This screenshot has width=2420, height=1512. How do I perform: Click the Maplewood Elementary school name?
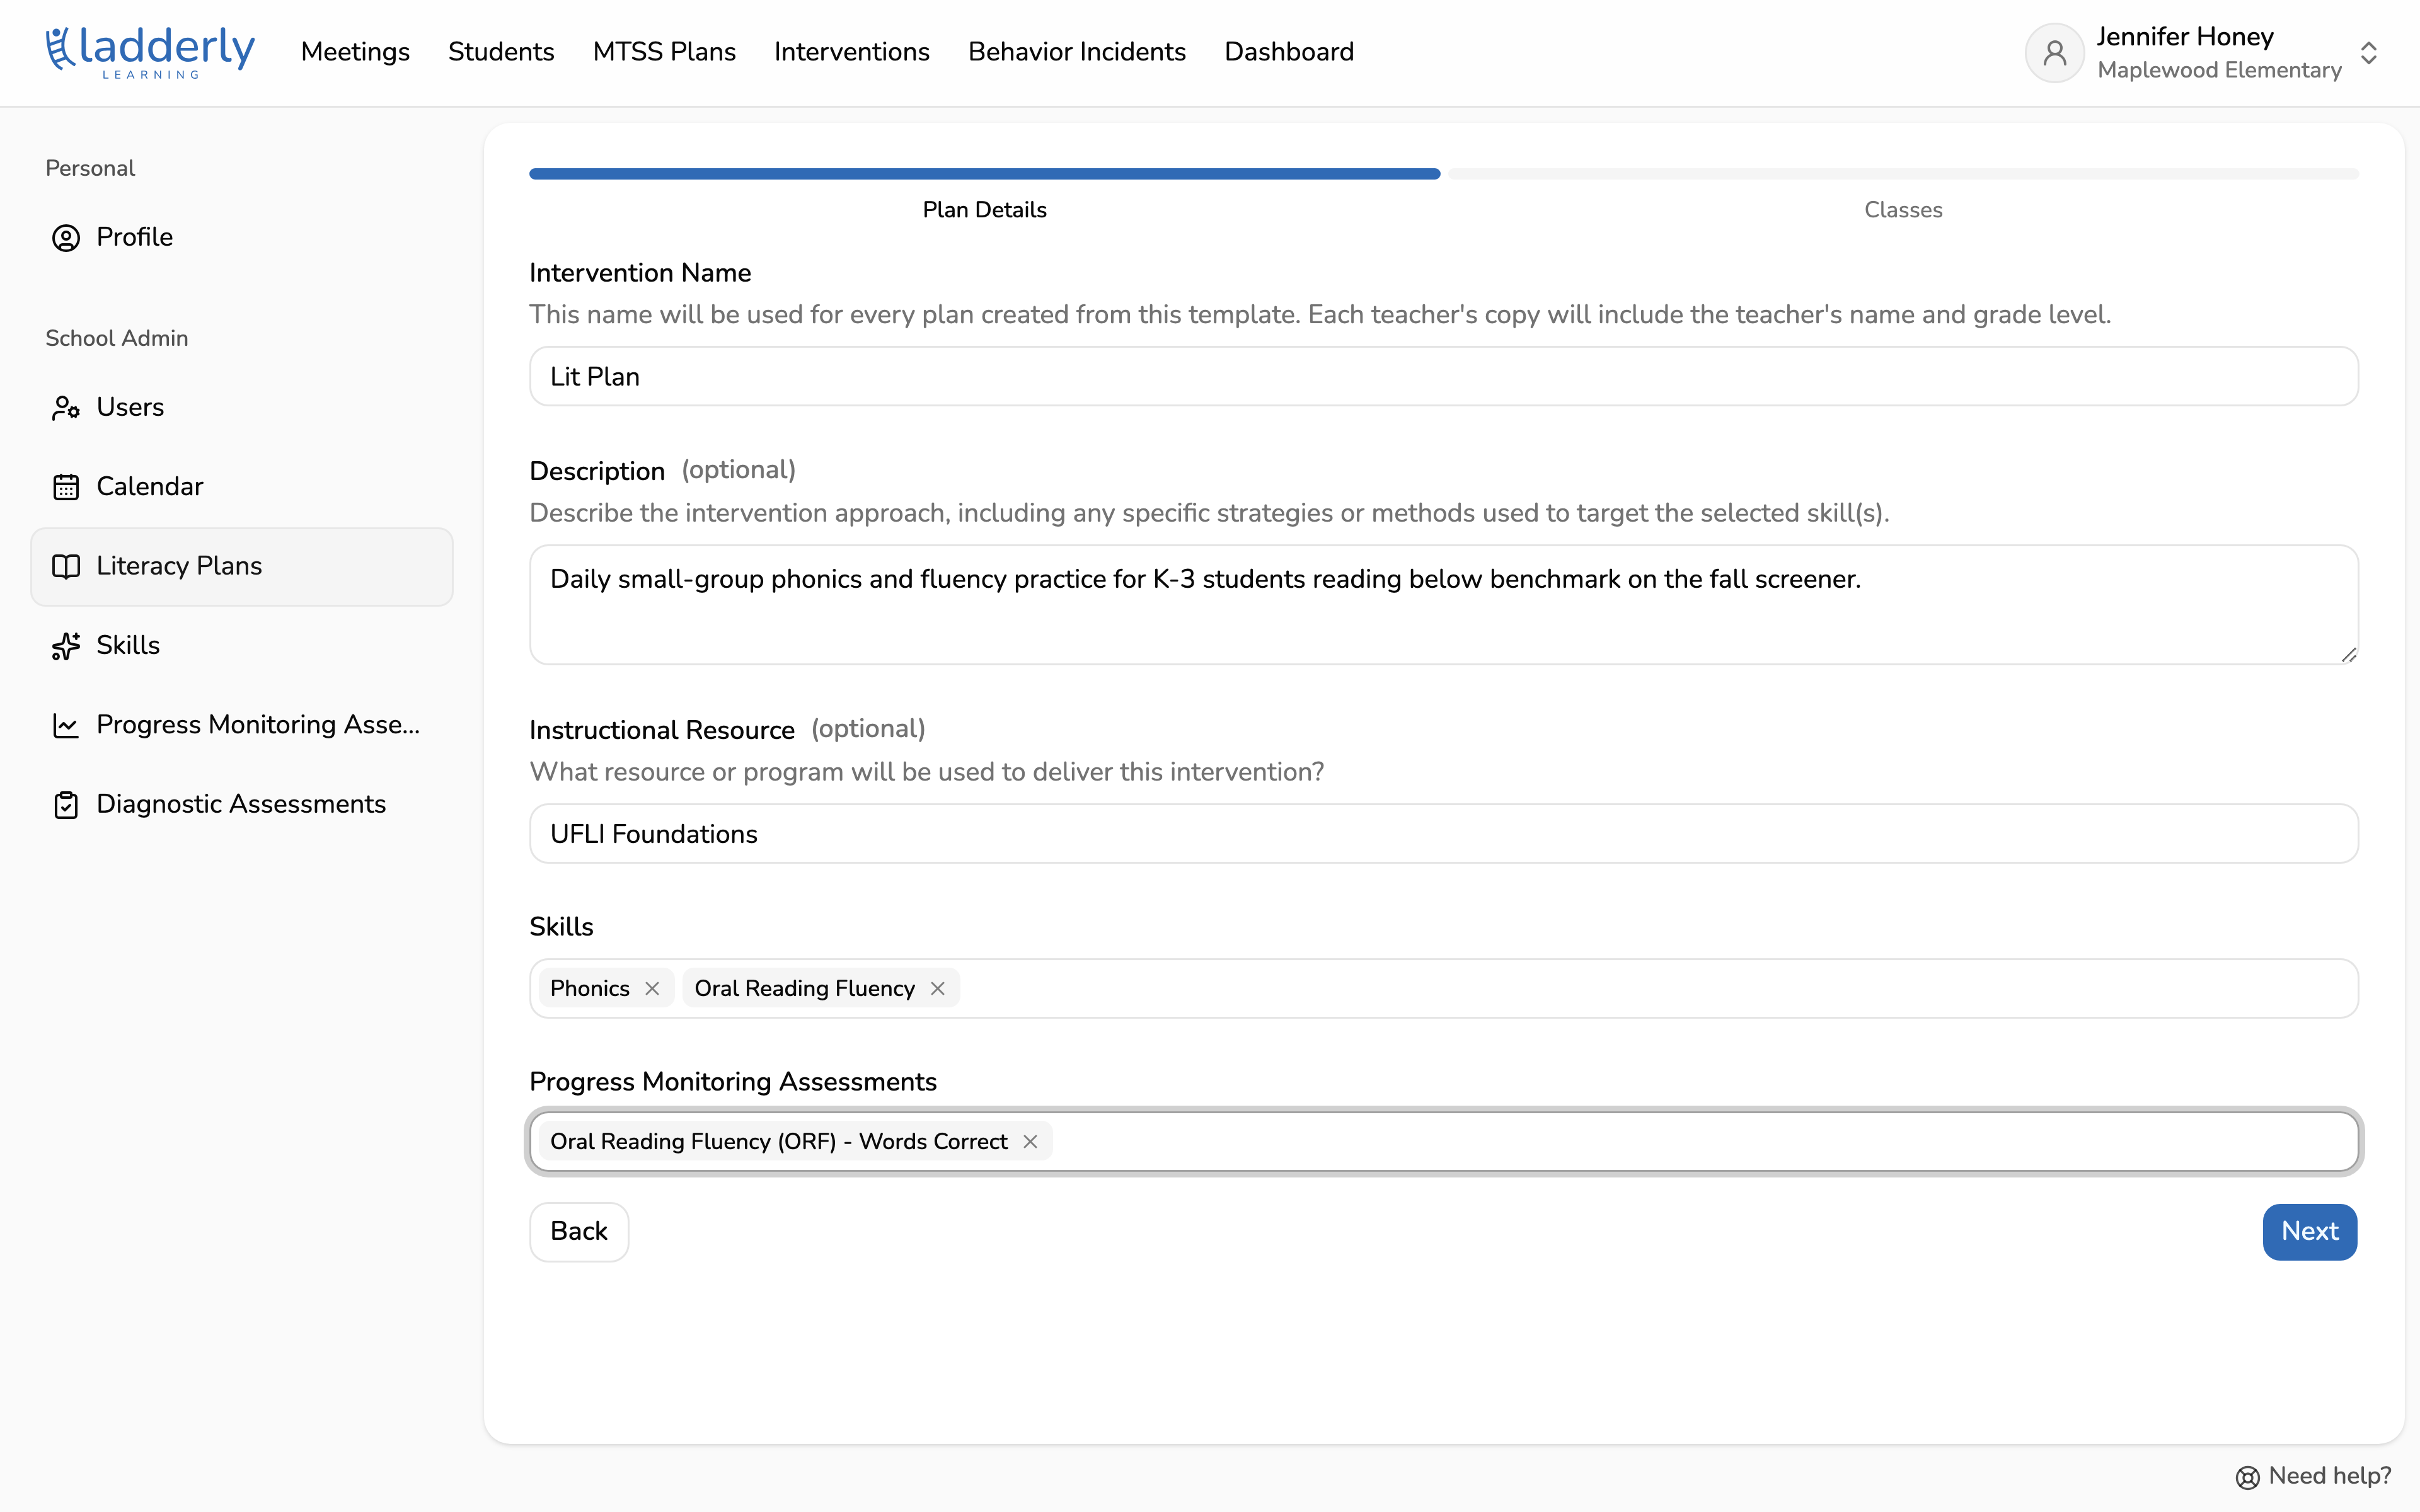2219,70
